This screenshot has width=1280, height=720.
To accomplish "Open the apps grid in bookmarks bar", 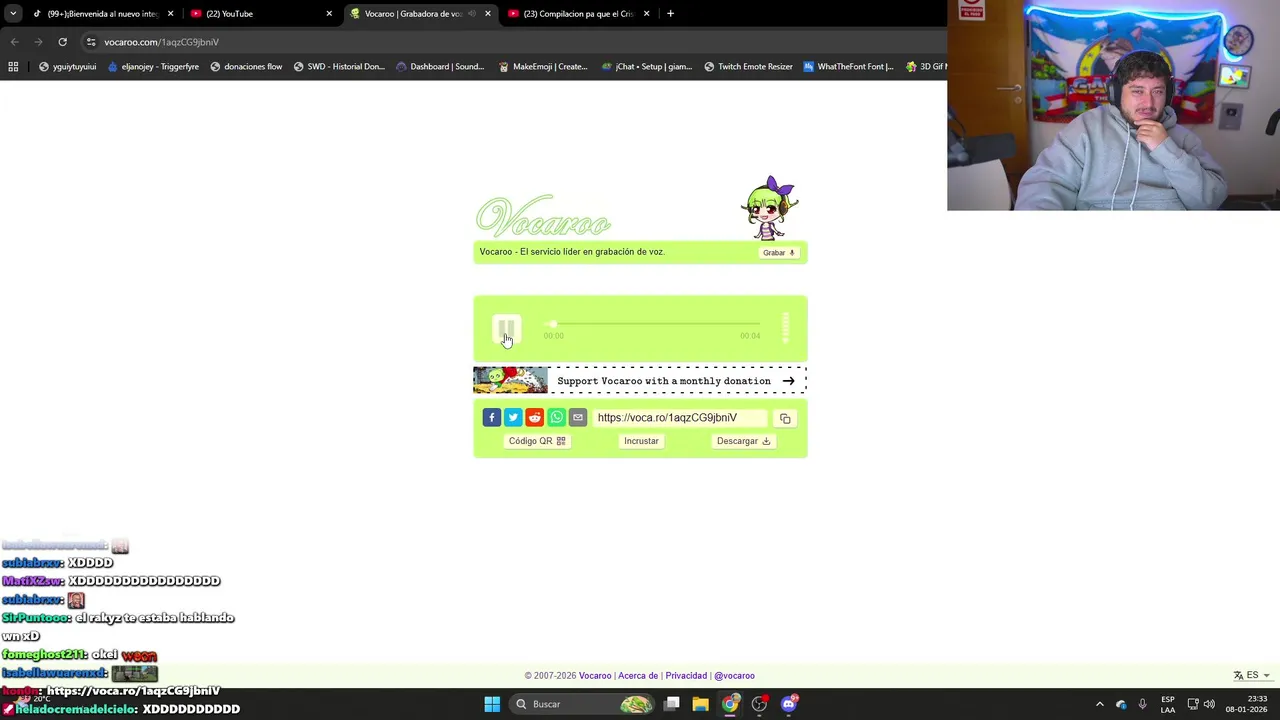I will click(13, 67).
